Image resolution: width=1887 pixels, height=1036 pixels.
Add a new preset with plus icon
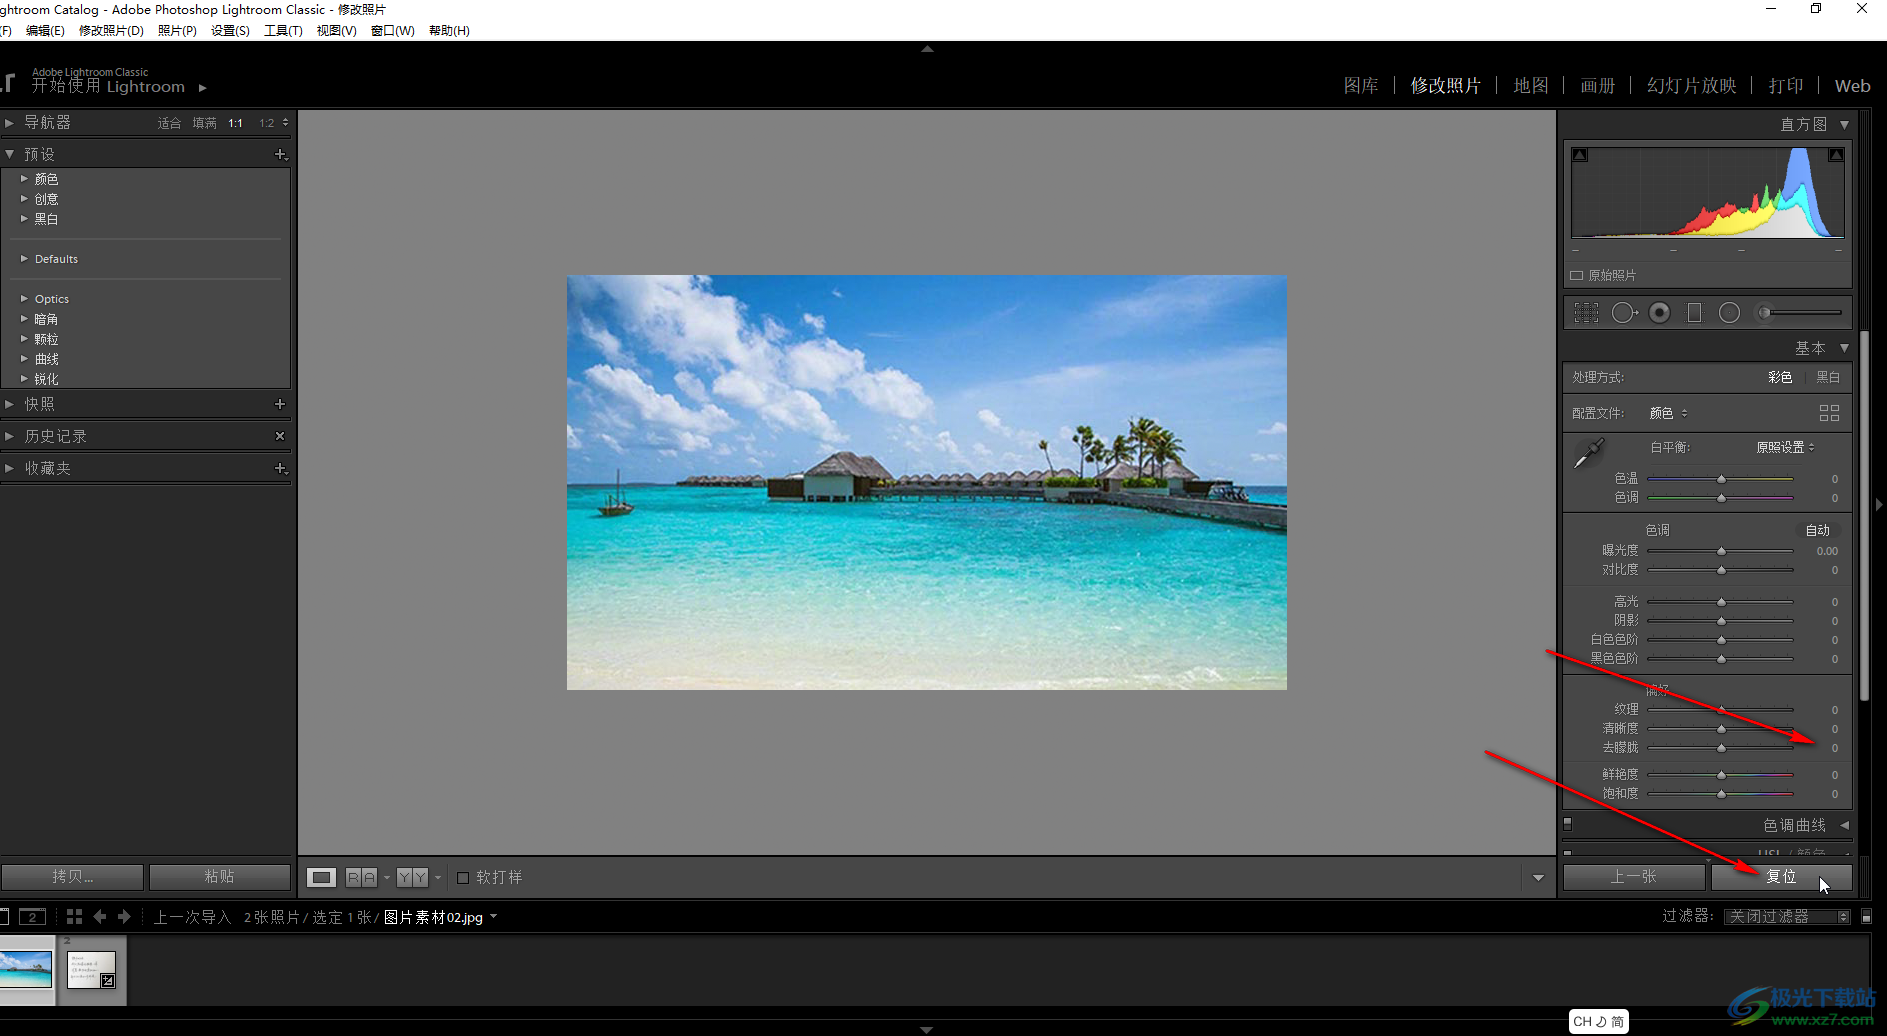click(x=281, y=154)
